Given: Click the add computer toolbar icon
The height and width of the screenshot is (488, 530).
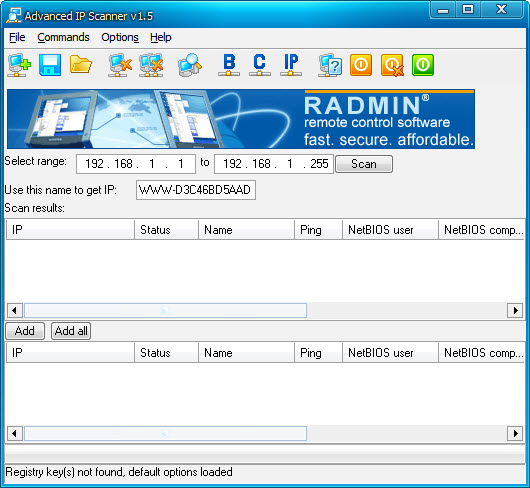Looking at the screenshot, I should tap(19, 65).
